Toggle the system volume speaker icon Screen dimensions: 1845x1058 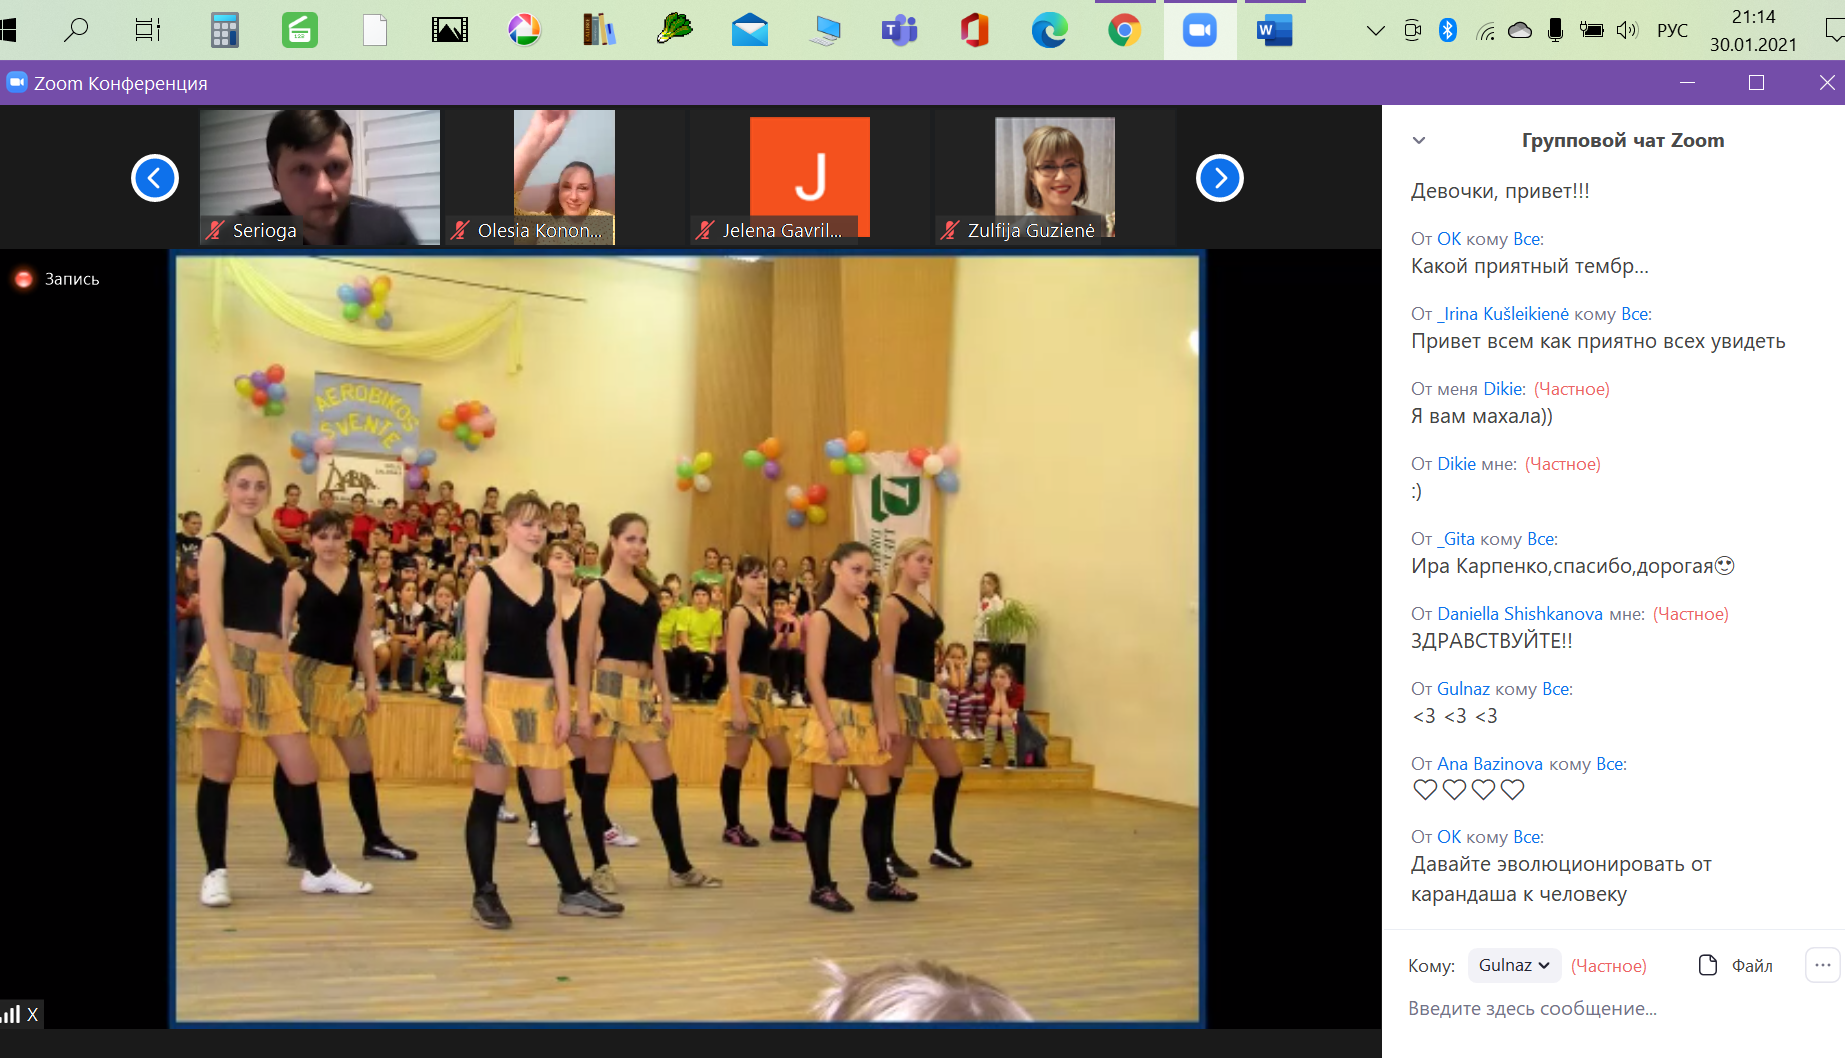click(1626, 30)
